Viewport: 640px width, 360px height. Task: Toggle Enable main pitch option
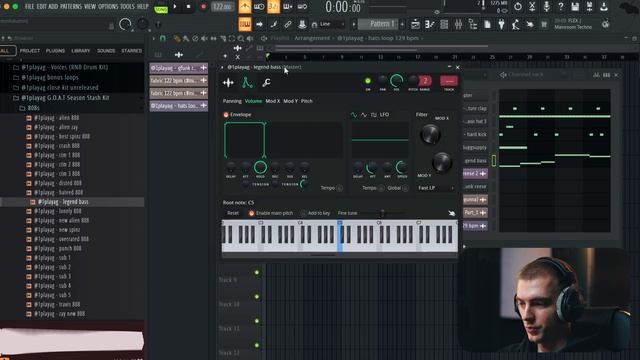pyautogui.click(x=251, y=213)
